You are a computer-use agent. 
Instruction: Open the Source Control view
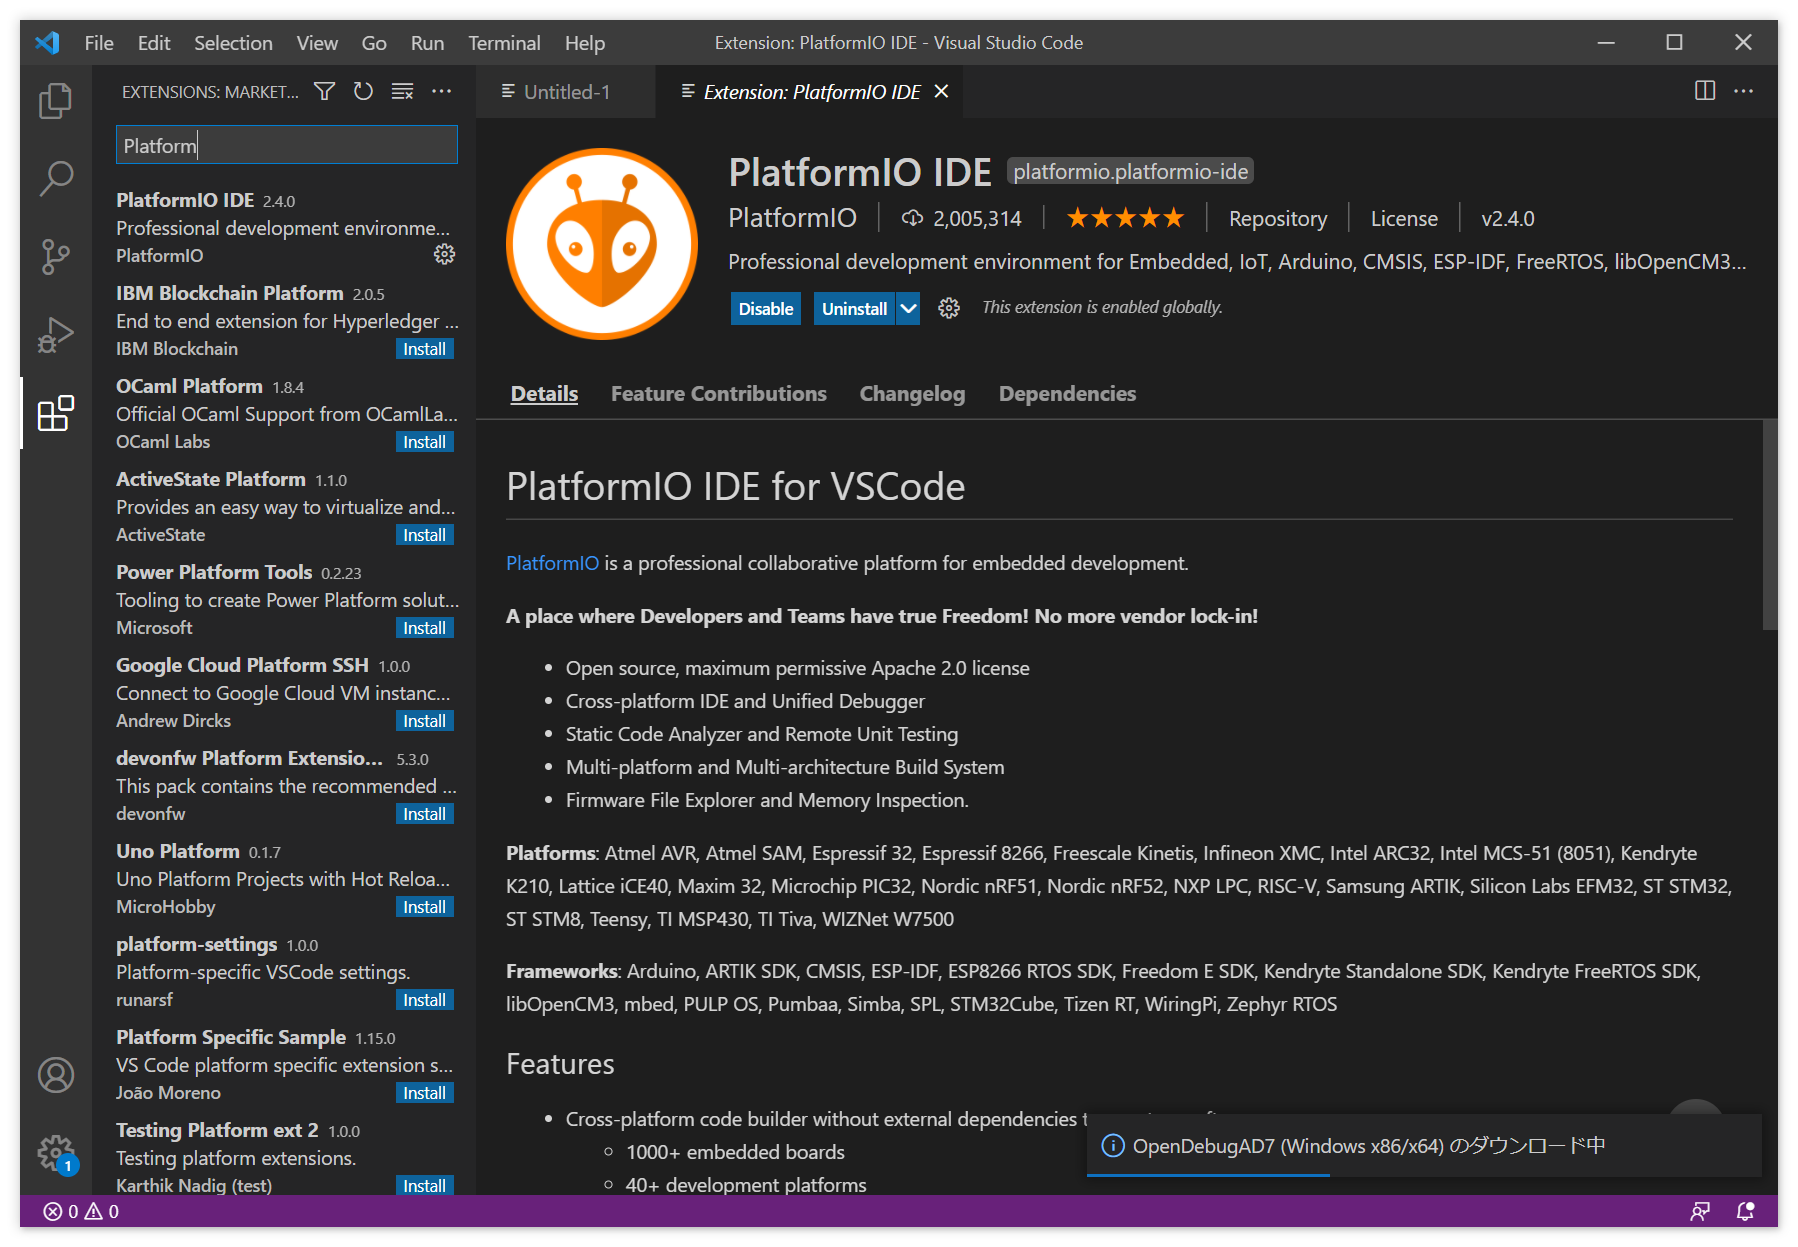[56, 257]
